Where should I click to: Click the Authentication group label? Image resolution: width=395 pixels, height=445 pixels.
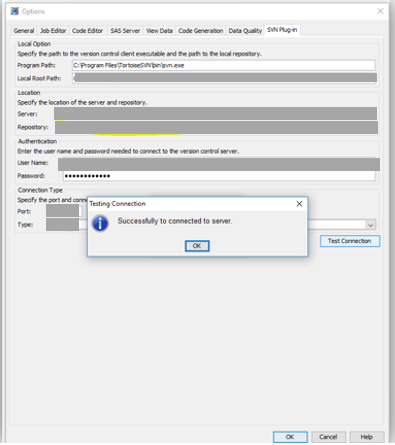pyautogui.click(x=37, y=141)
